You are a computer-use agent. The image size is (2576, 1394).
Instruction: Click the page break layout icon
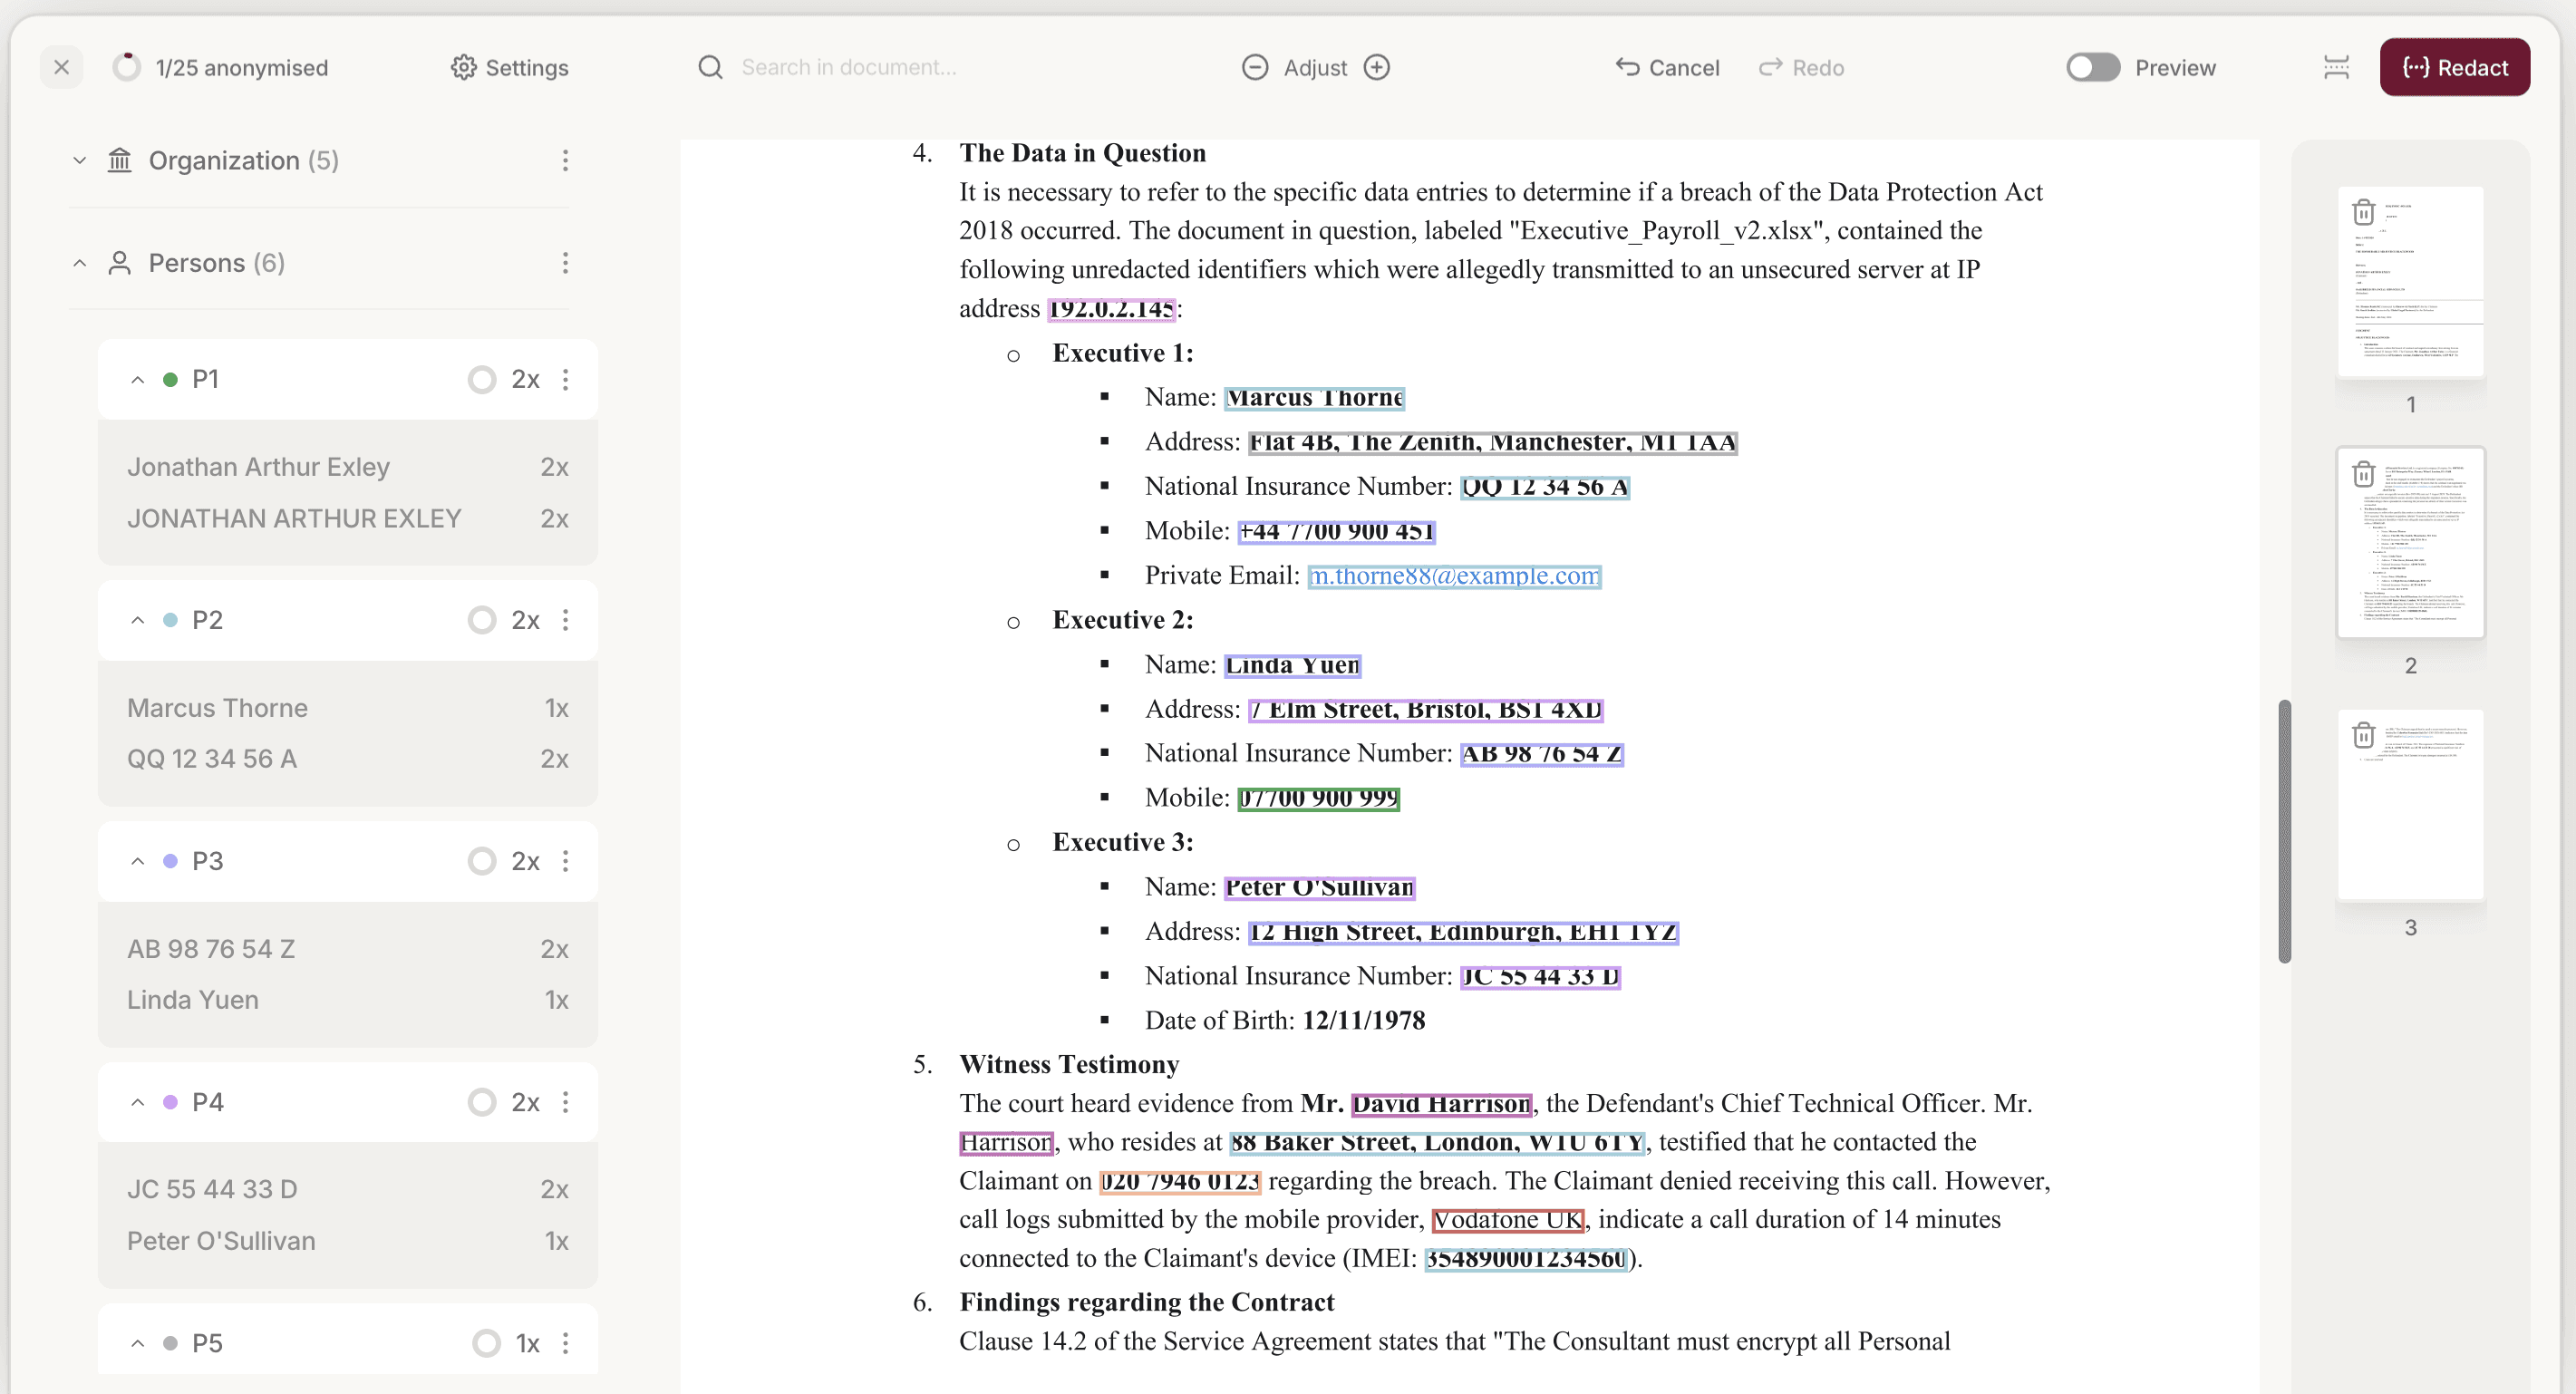(2336, 67)
